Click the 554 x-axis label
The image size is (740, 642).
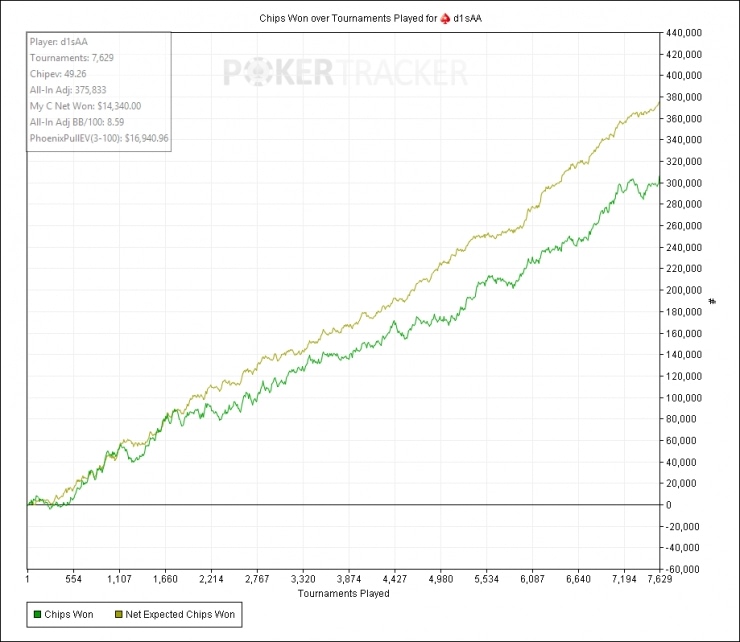(x=74, y=579)
